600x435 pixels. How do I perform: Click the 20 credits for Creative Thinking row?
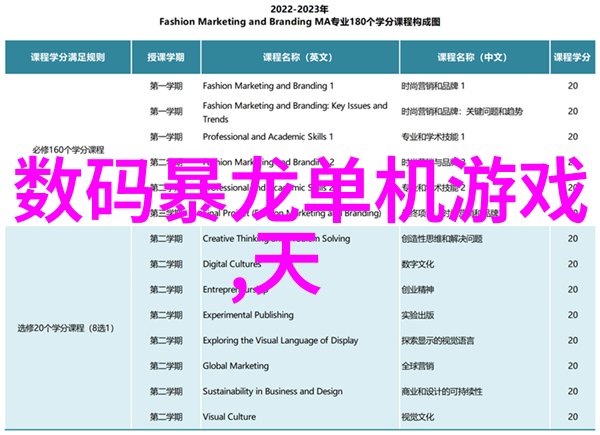(573, 239)
